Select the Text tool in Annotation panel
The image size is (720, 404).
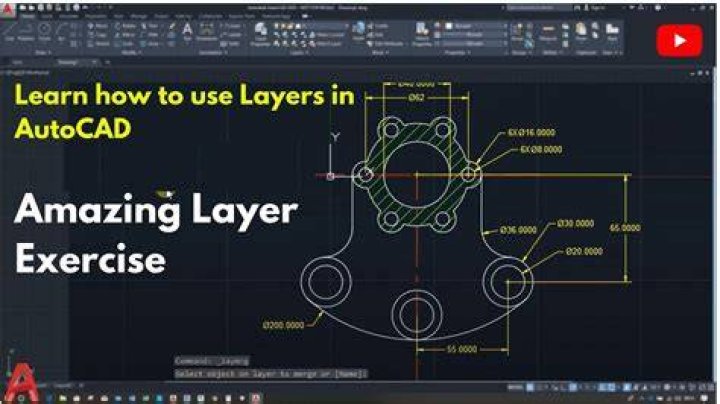[x=187, y=32]
